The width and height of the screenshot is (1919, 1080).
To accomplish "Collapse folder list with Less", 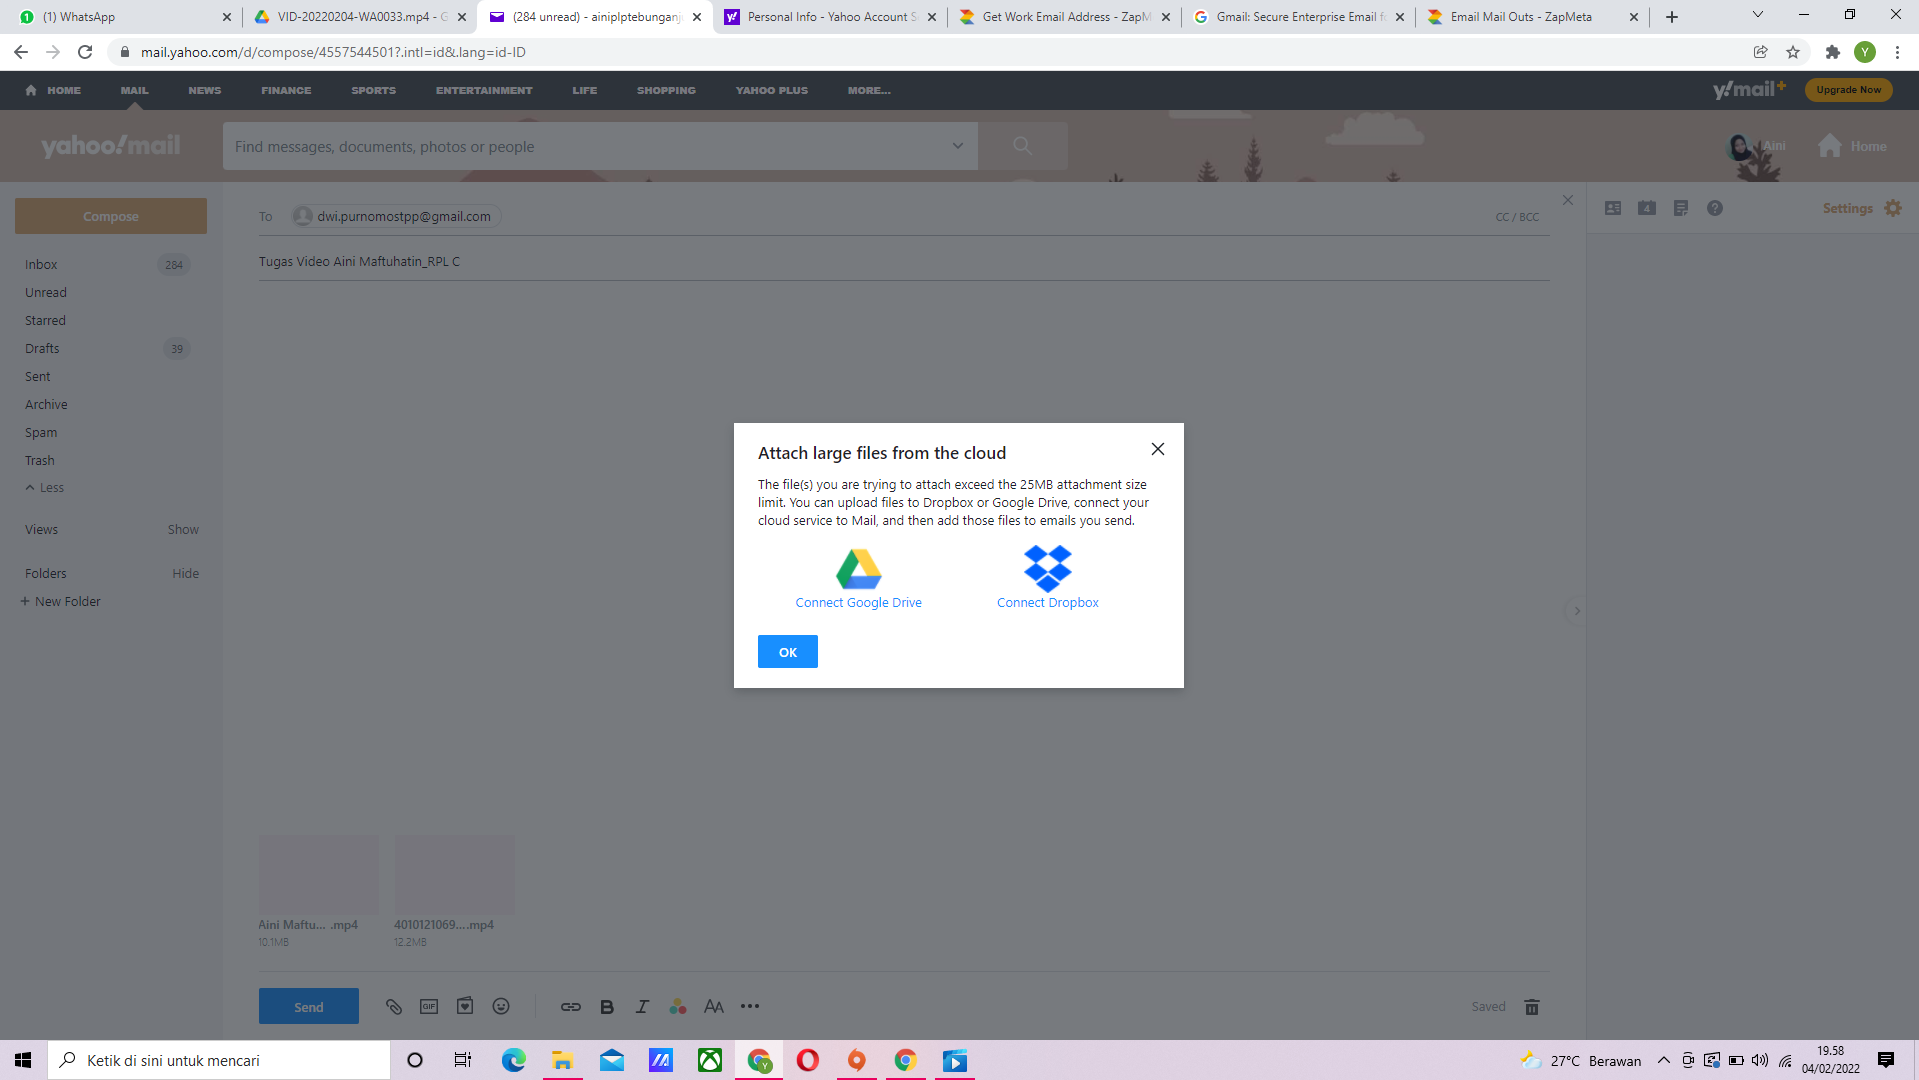I will (x=45, y=488).
